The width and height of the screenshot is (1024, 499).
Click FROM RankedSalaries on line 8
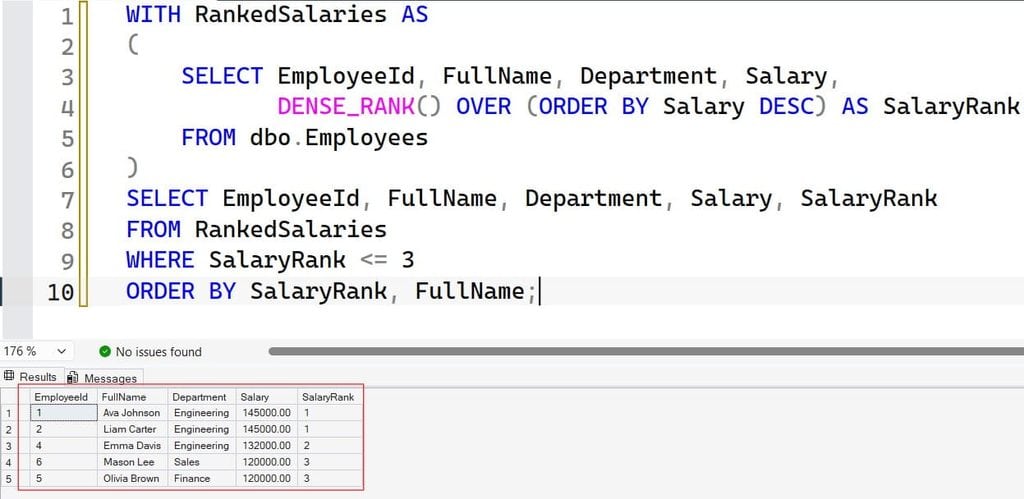pos(257,229)
